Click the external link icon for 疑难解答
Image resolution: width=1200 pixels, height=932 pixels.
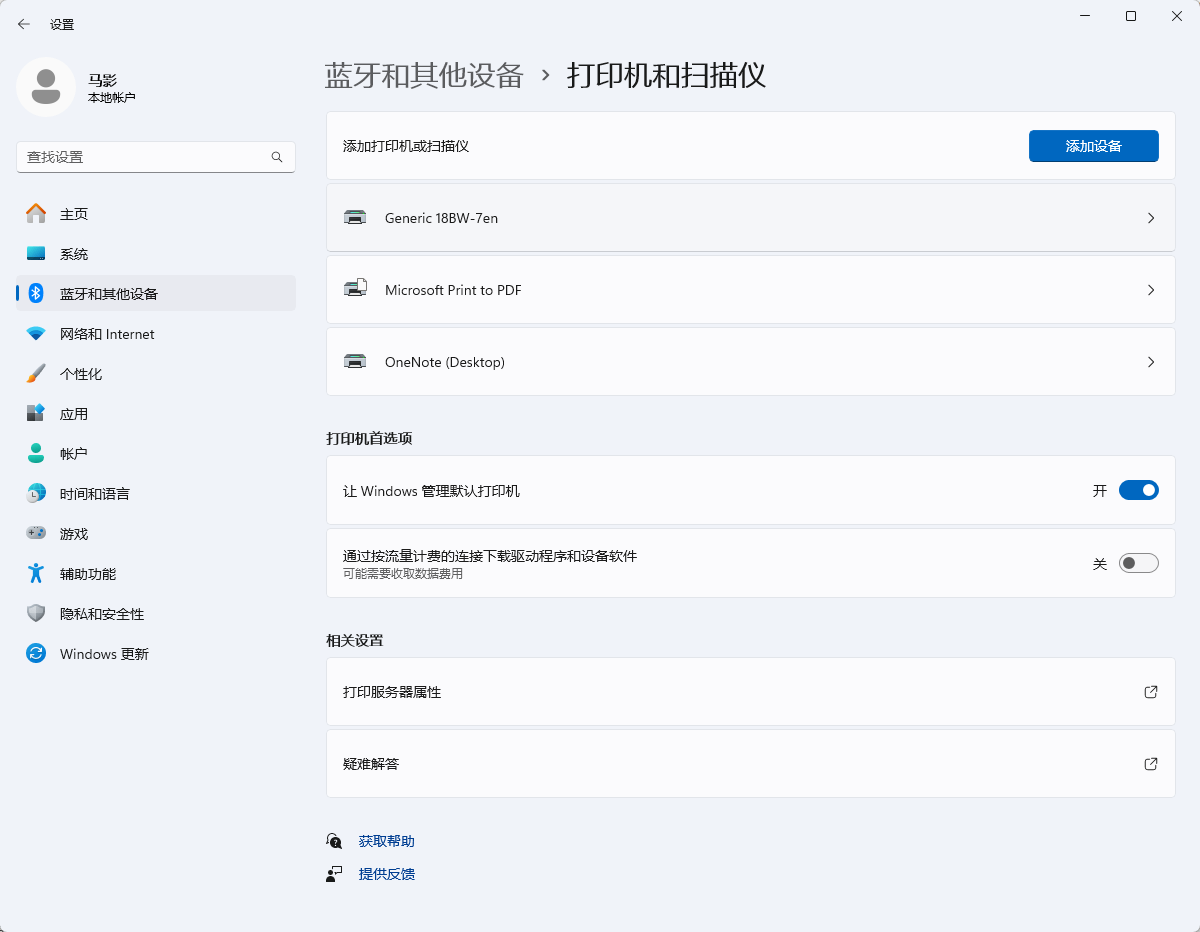(x=1151, y=764)
